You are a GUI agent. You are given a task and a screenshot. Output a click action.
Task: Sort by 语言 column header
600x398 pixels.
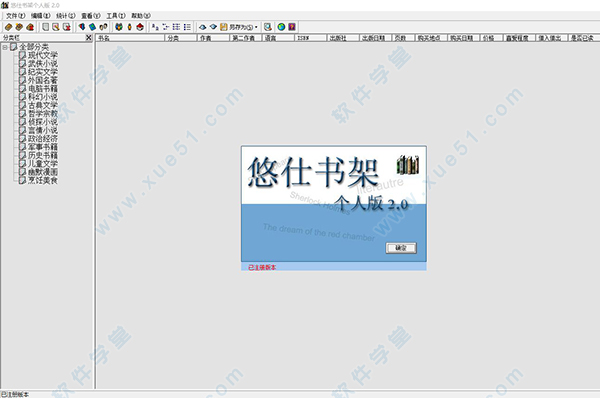[x=278, y=38]
